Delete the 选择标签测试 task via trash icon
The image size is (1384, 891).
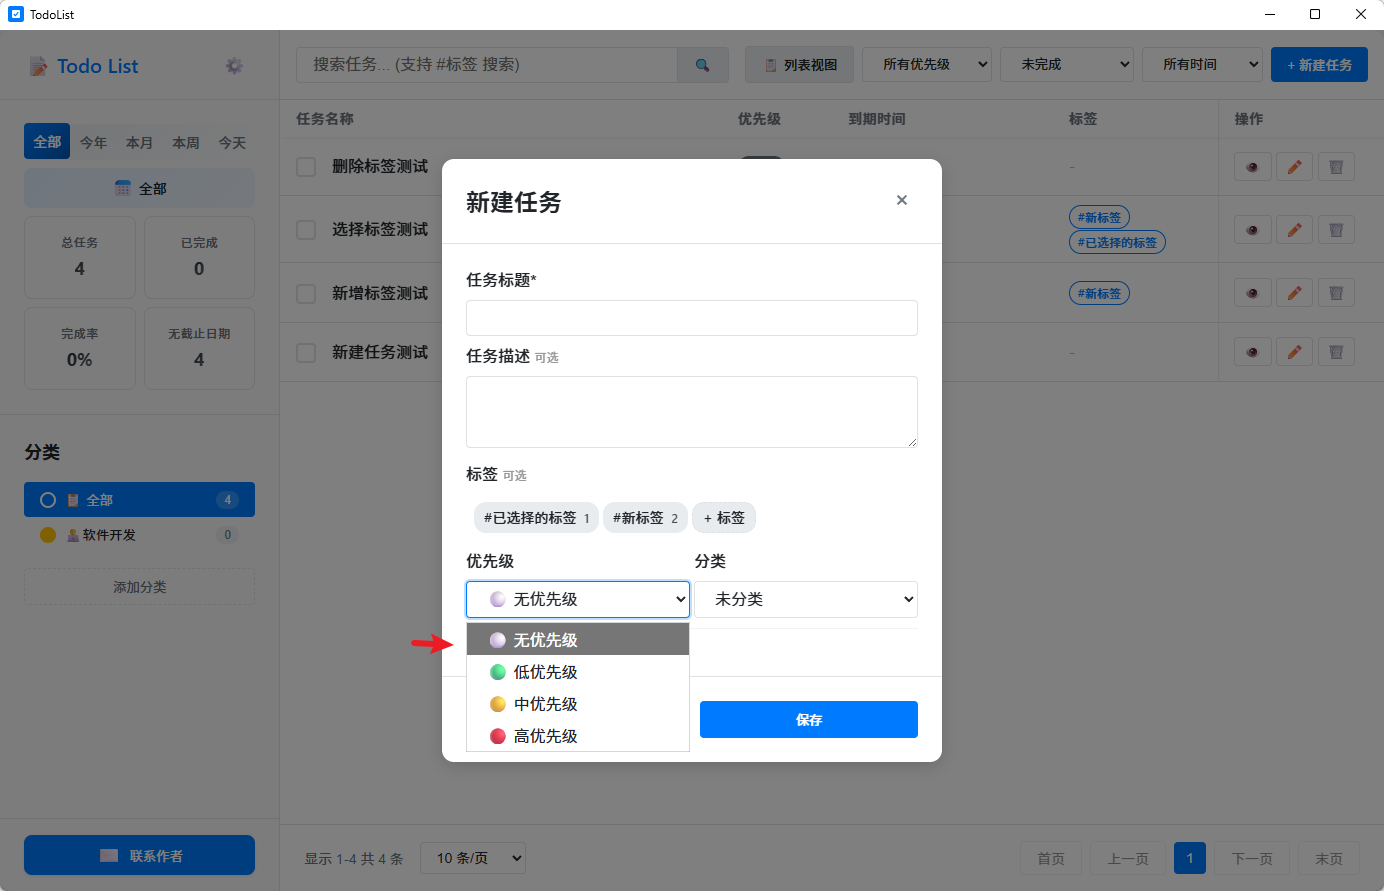[1336, 230]
